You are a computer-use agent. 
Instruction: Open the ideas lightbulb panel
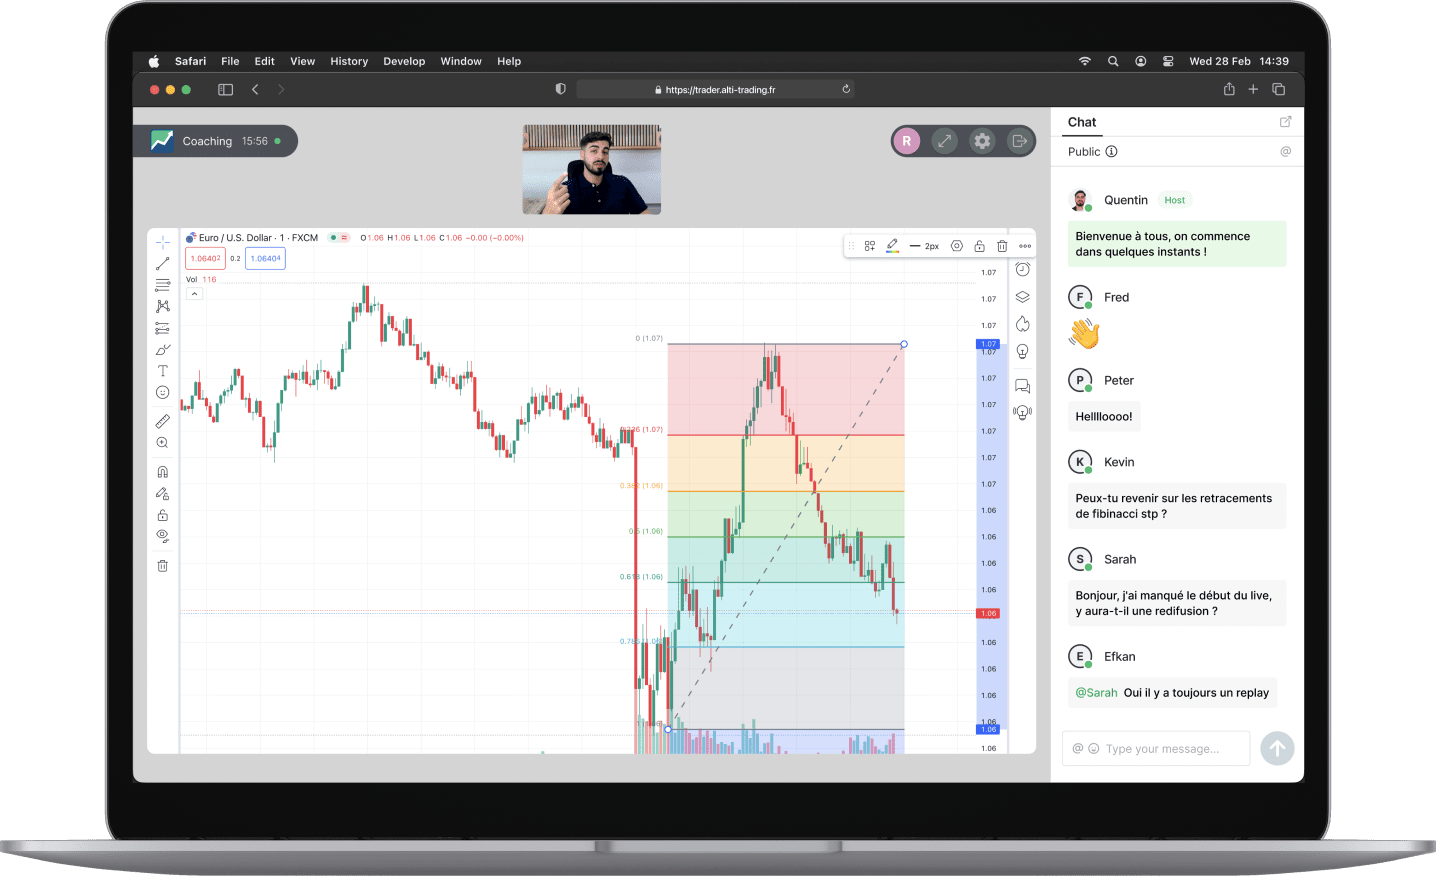[1022, 351]
